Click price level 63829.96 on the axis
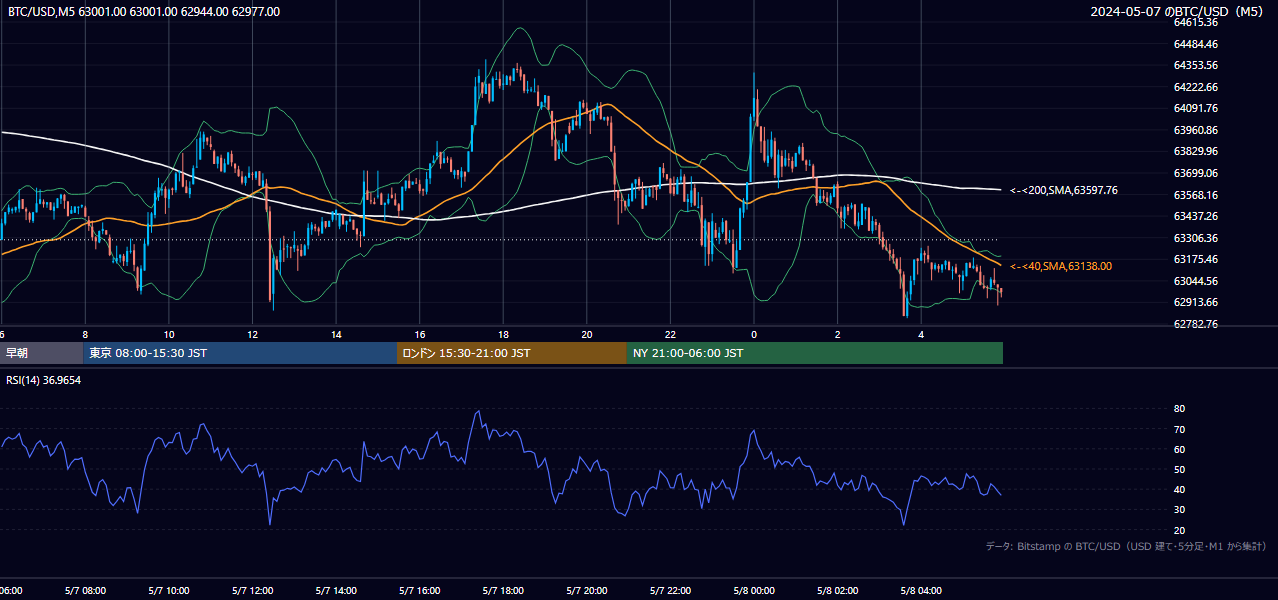The height and width of the screenshot is (600, 1278). 1196,151
